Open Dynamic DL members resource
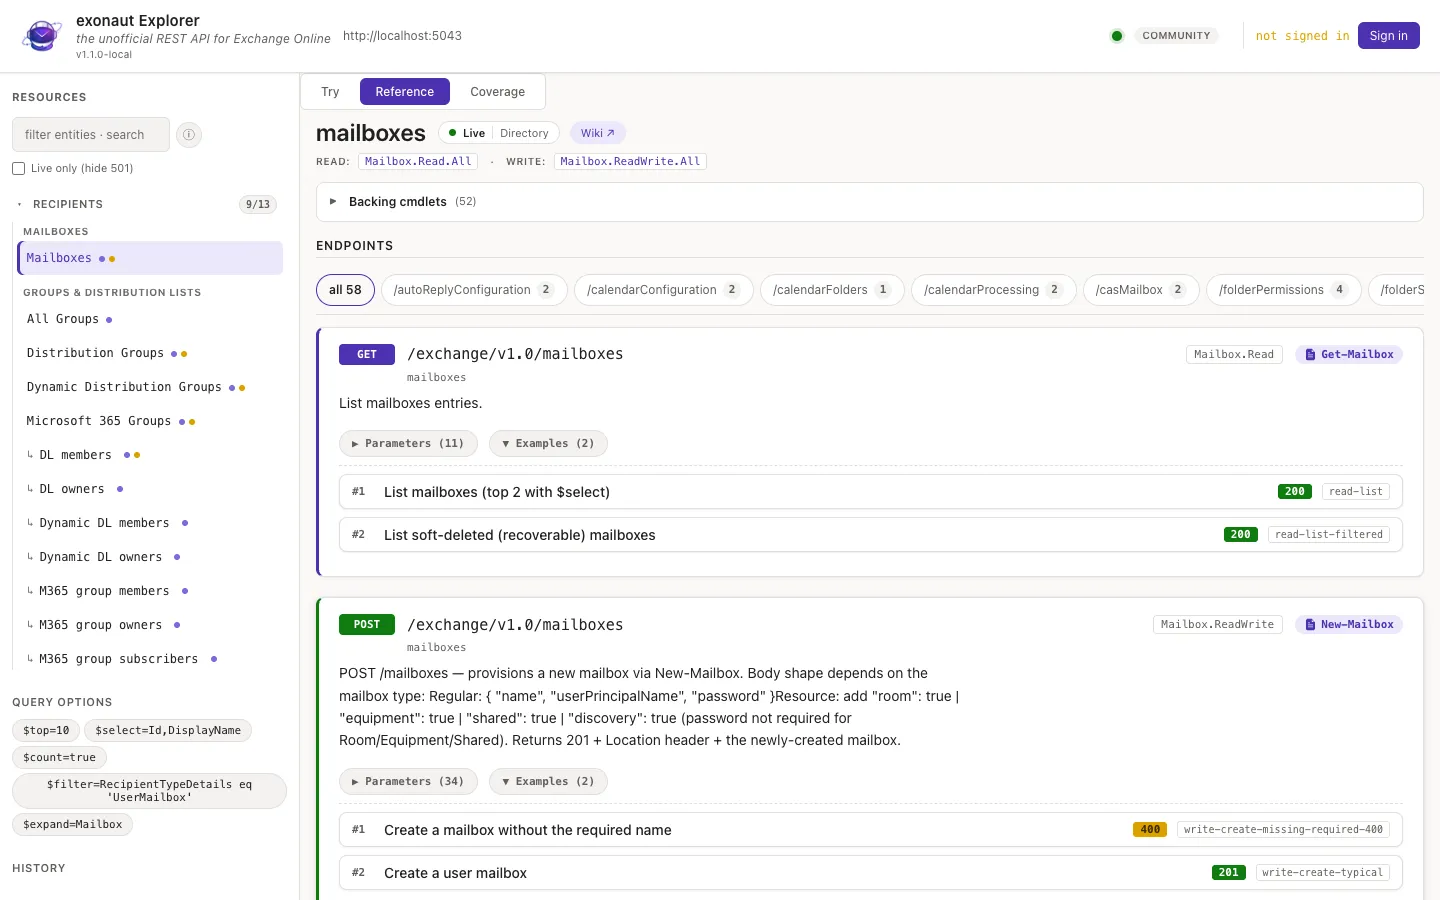 coord(151,523)
